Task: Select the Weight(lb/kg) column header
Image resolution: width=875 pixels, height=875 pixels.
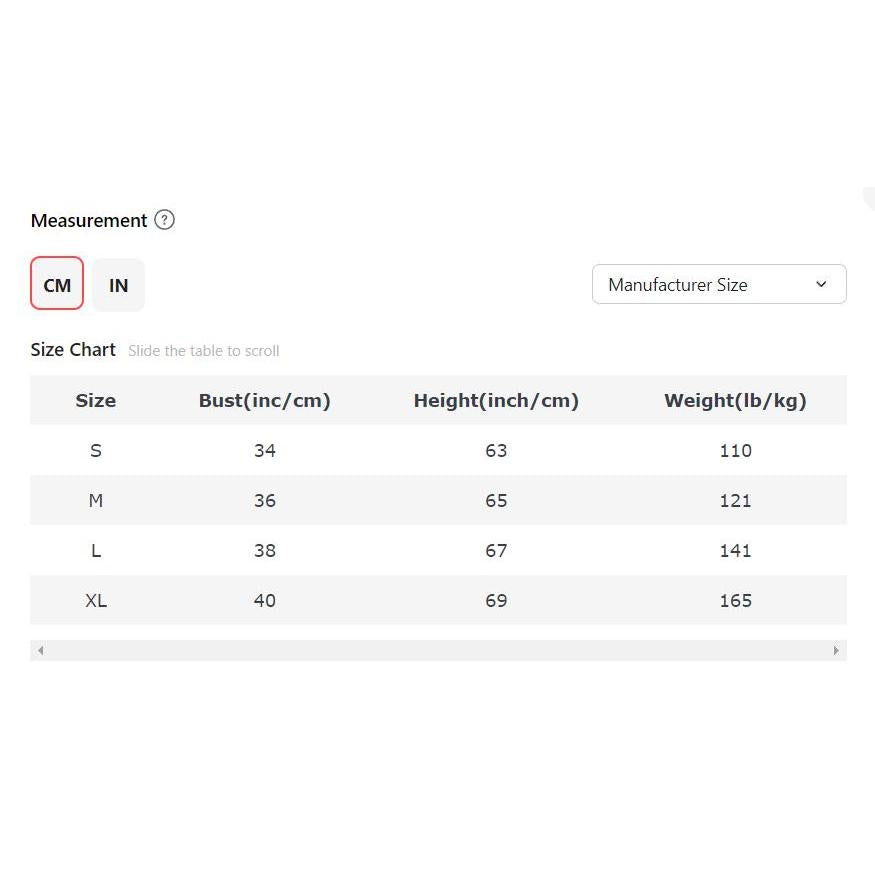Action: coord(735,401)
